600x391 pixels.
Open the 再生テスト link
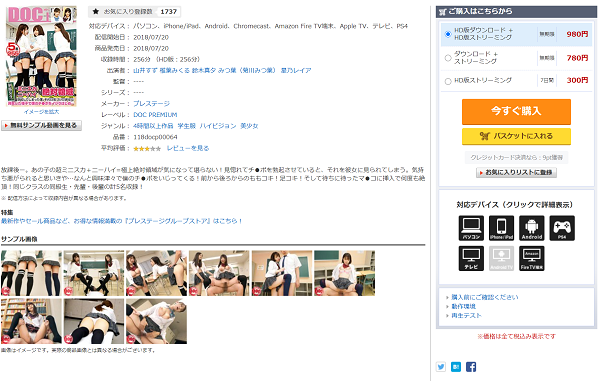[466, 315]
